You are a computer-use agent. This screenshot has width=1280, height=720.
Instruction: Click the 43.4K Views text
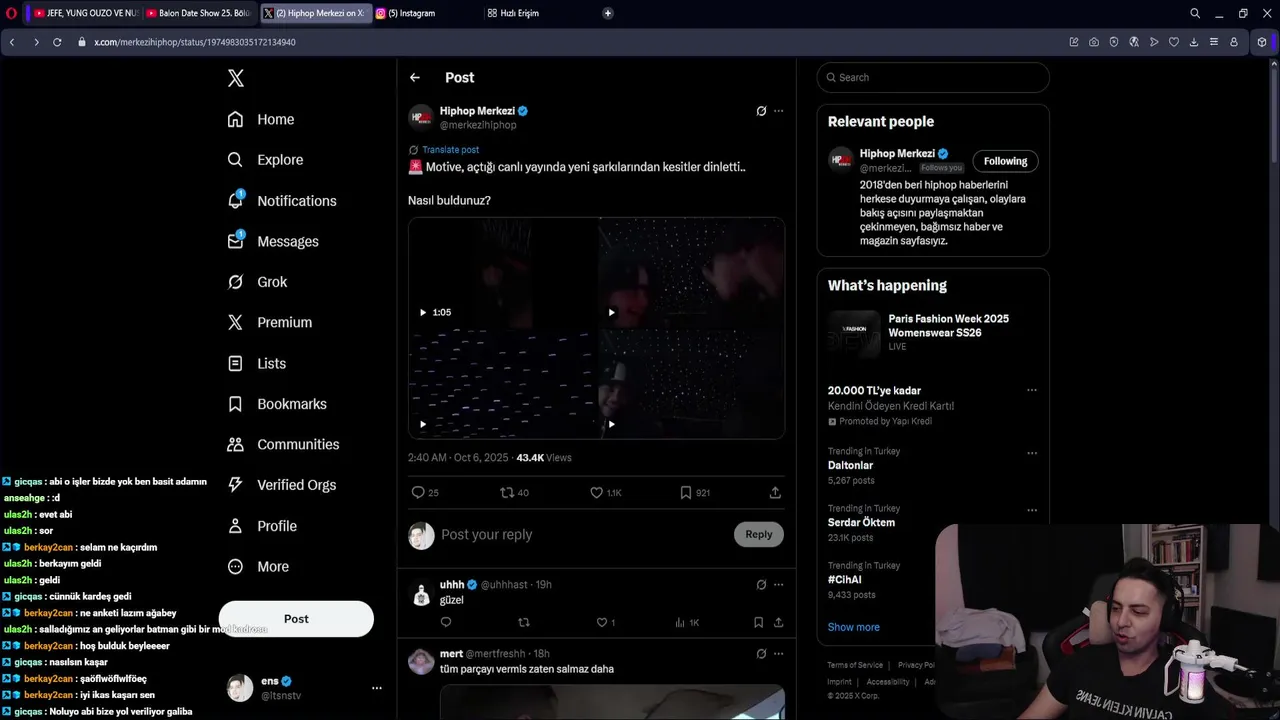(x=544, y=457)
